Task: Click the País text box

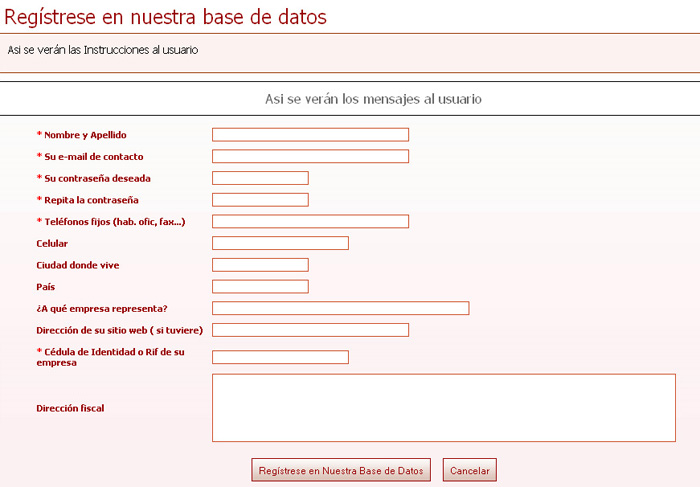Action: (x=260, y=287)
